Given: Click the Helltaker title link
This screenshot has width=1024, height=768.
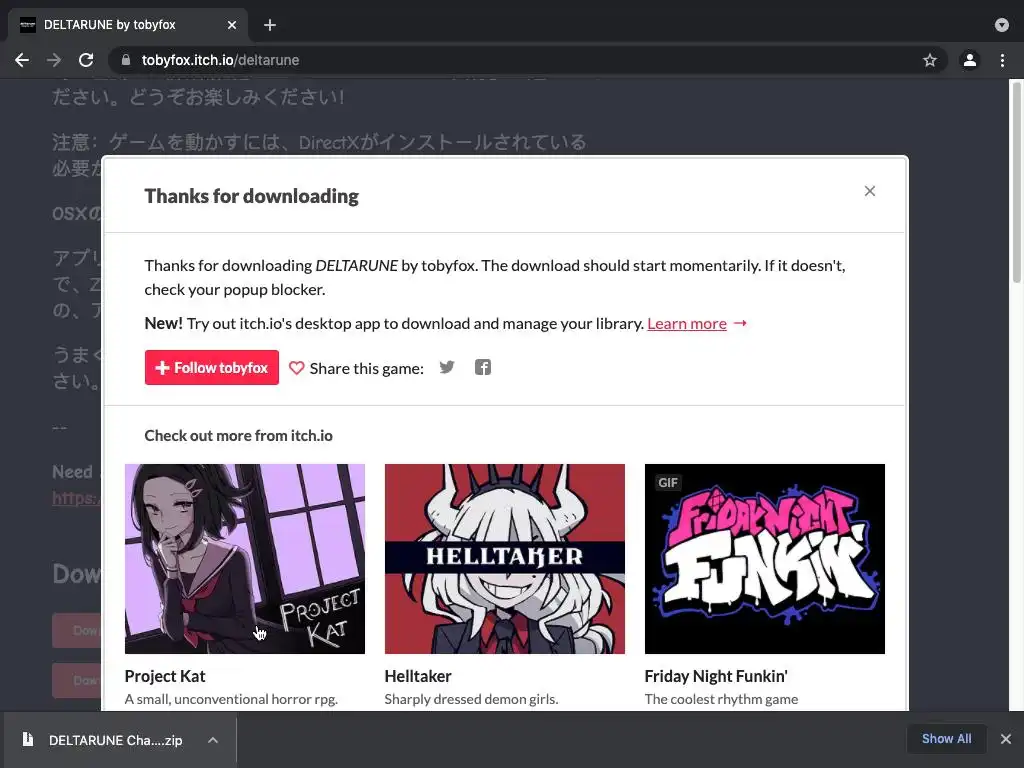Looking at the screenshot, I should (x=418, y=676).
